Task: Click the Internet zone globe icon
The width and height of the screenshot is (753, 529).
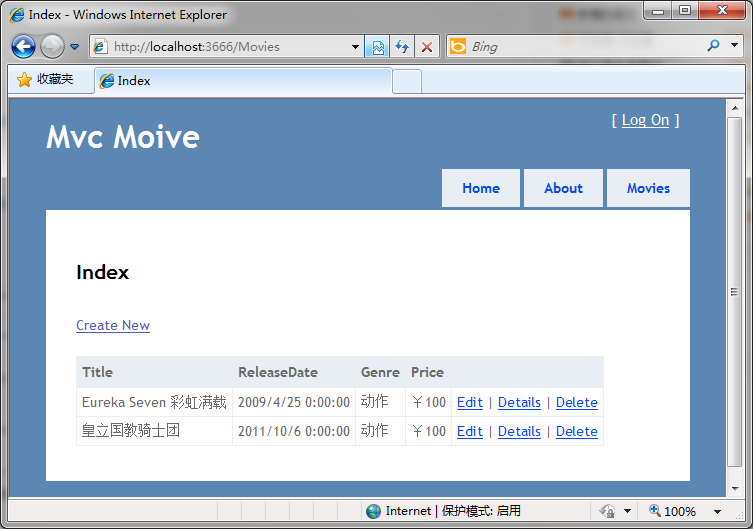Action: point(373,511)
